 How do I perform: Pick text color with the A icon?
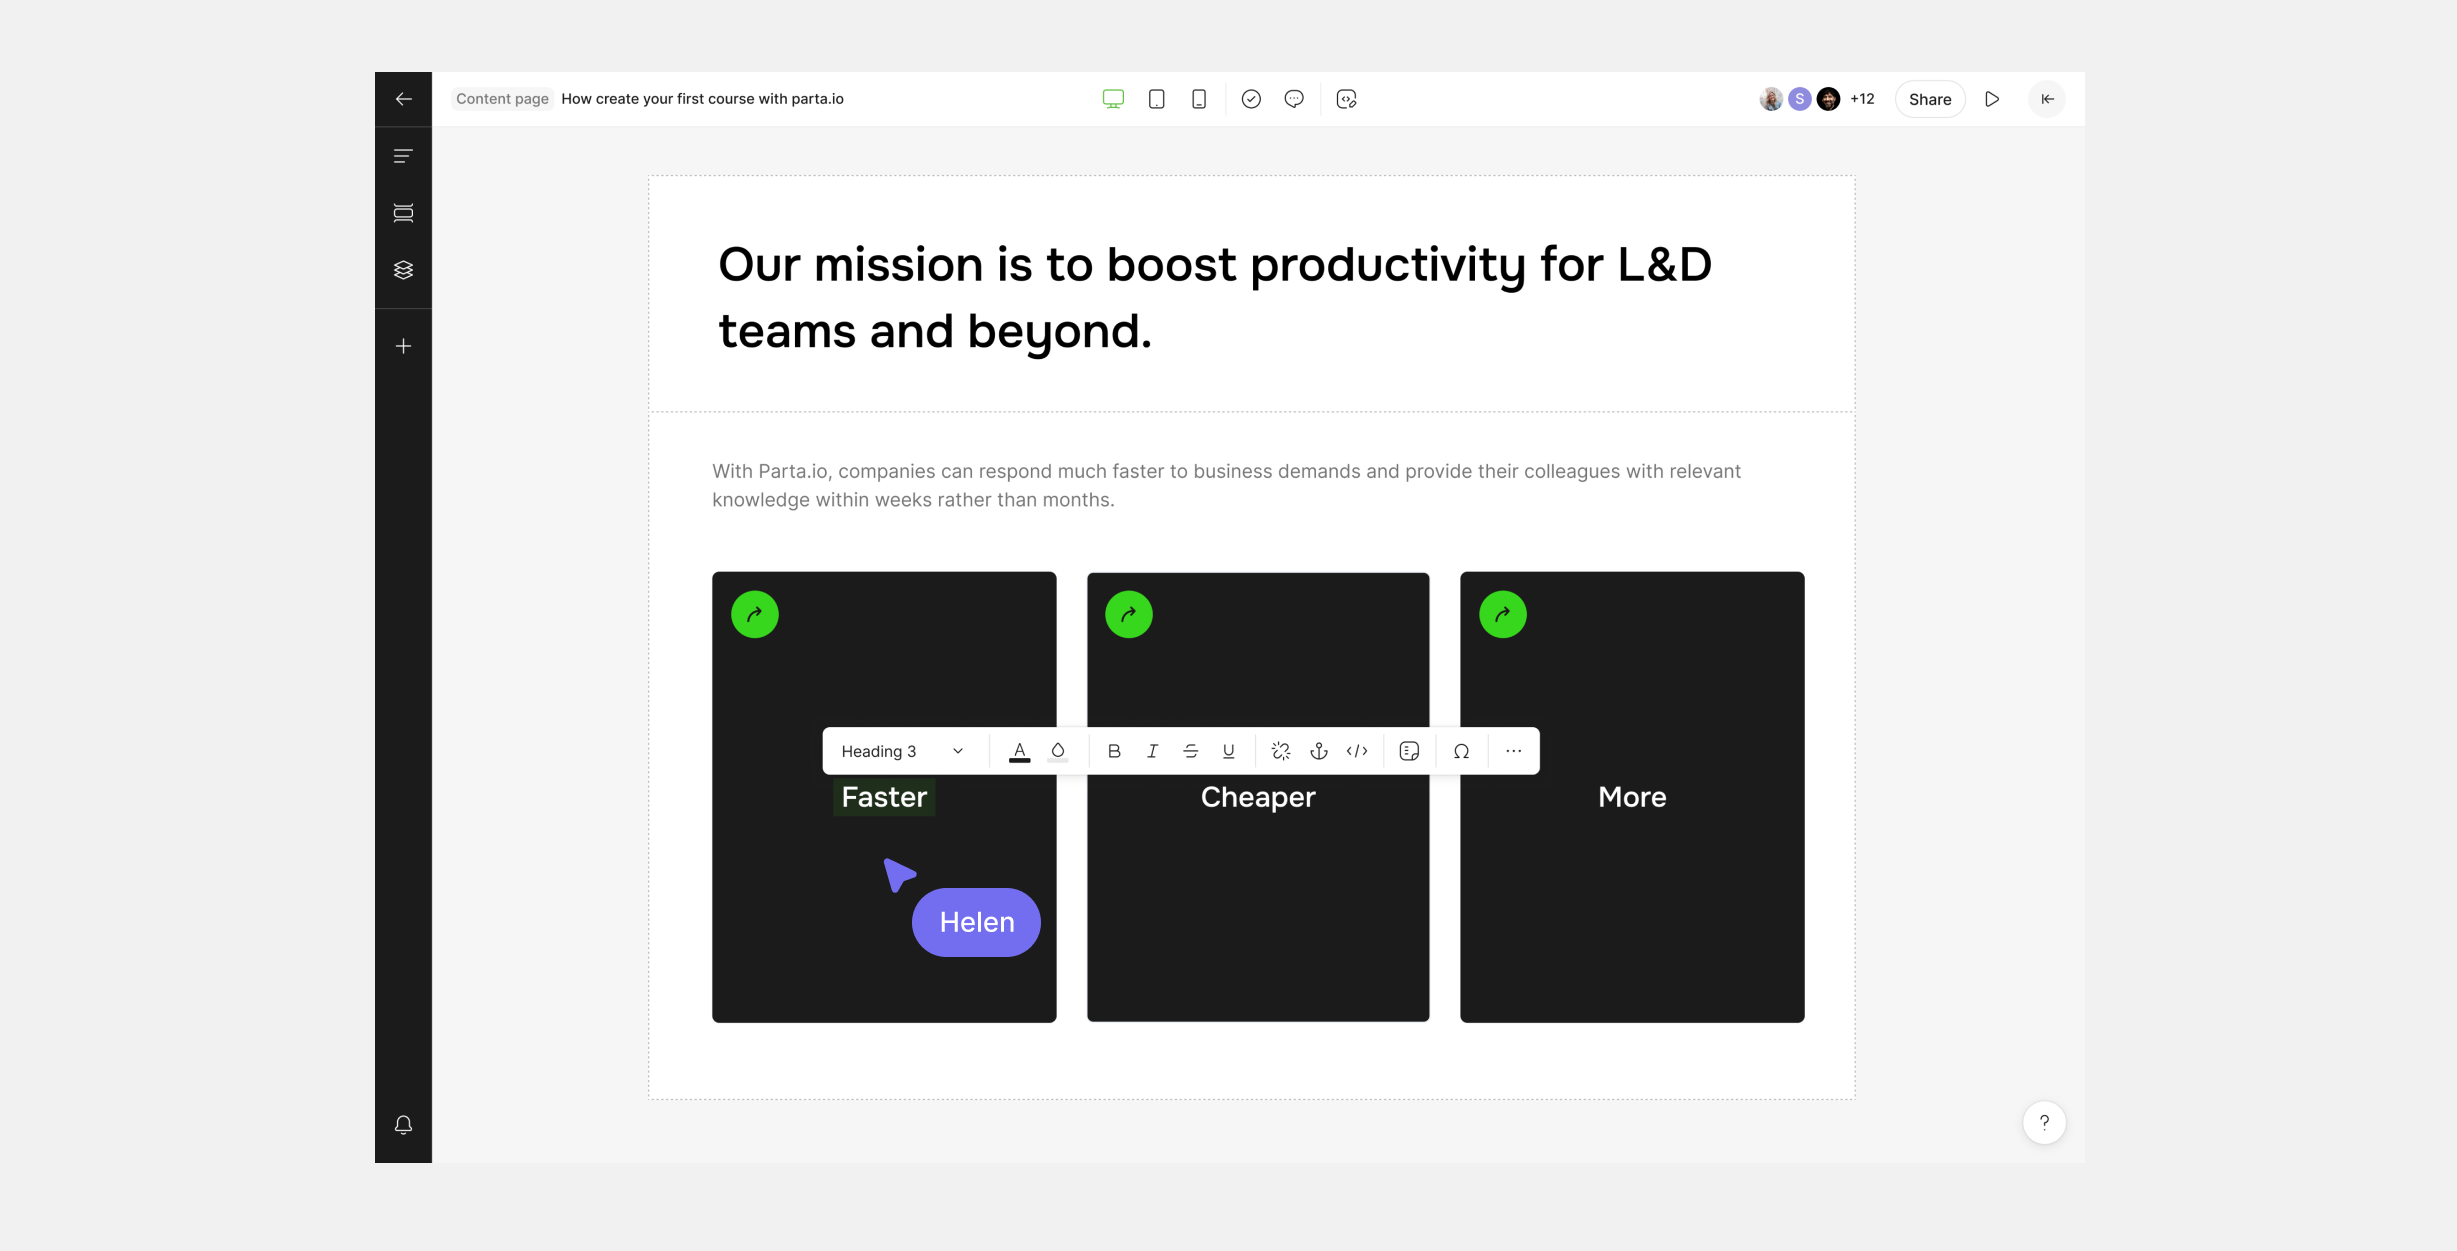(x=1019, y=751)
